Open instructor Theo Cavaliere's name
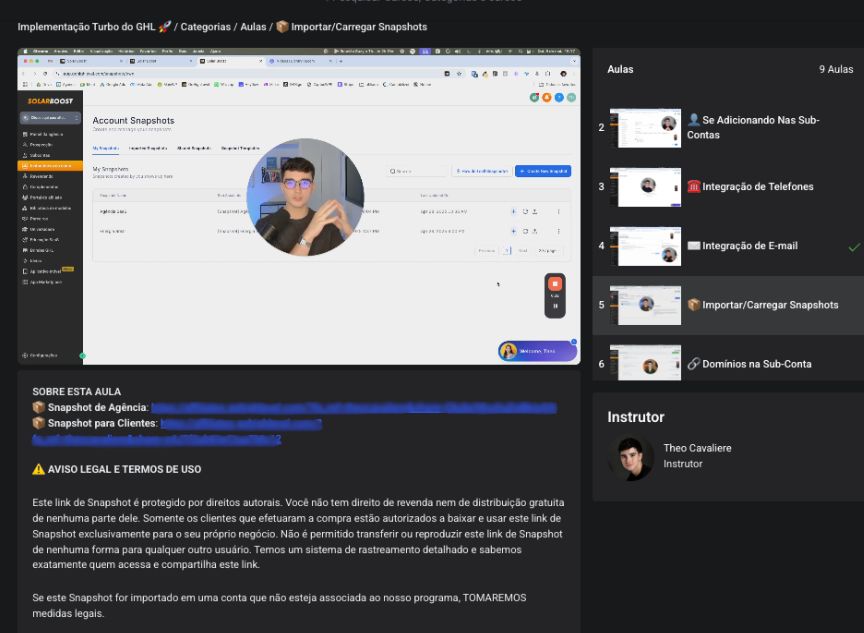This screenshot has height=633, width=864. pyautogui.click(x=697, y=448)
